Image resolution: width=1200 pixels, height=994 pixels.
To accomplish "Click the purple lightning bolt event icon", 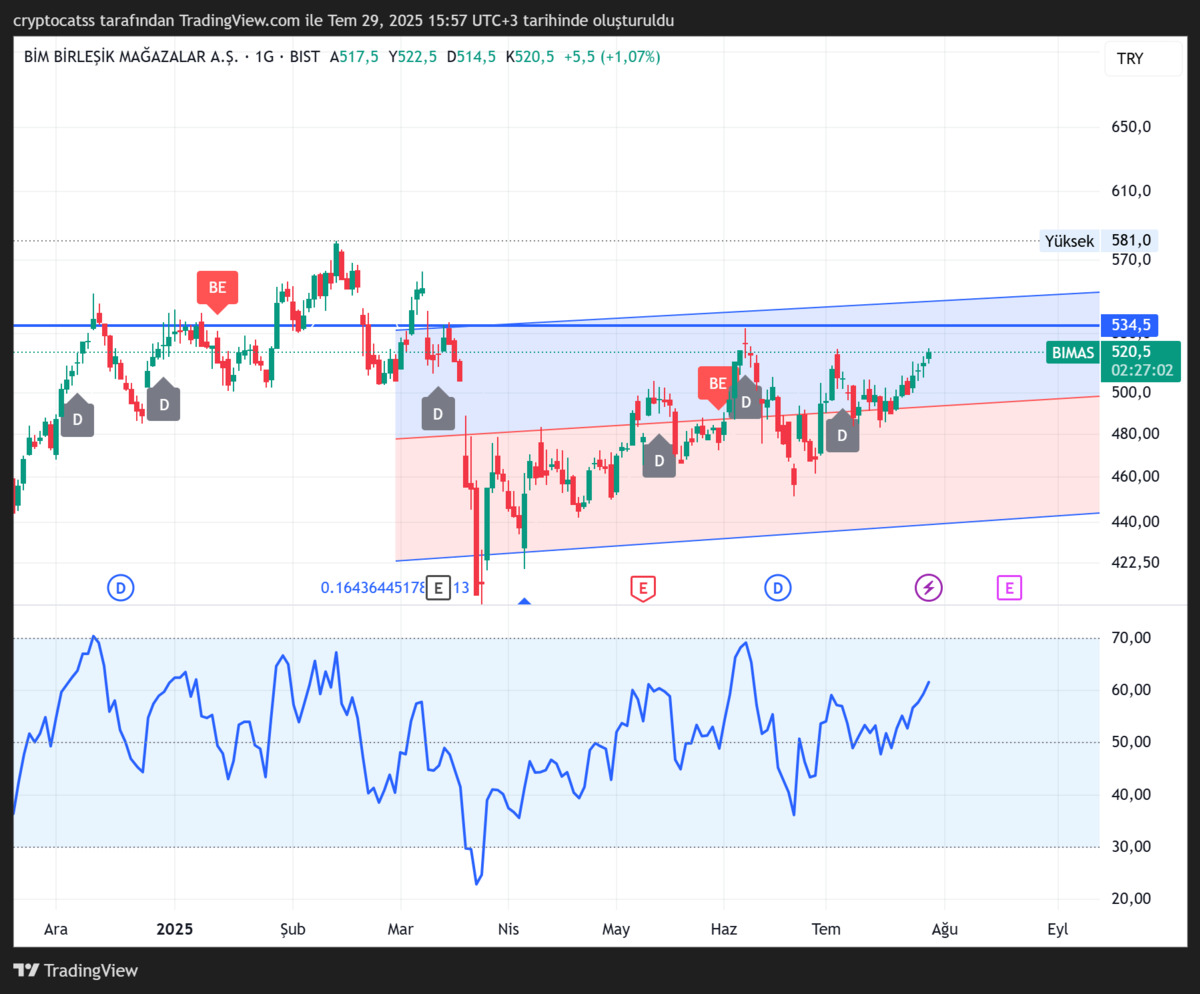I will click(x=928, y=588).
